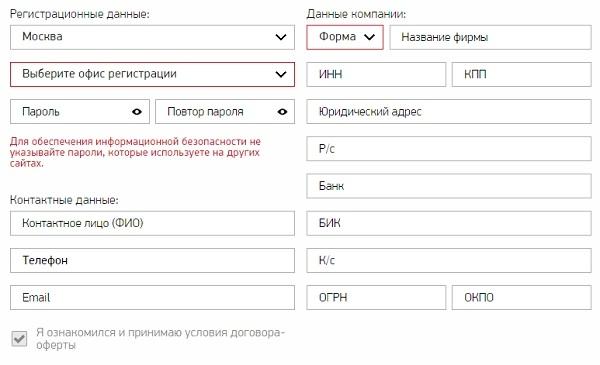Screen dimensions: 600x365
Task: Focus the К/с input field
Action: coord(449,260)
